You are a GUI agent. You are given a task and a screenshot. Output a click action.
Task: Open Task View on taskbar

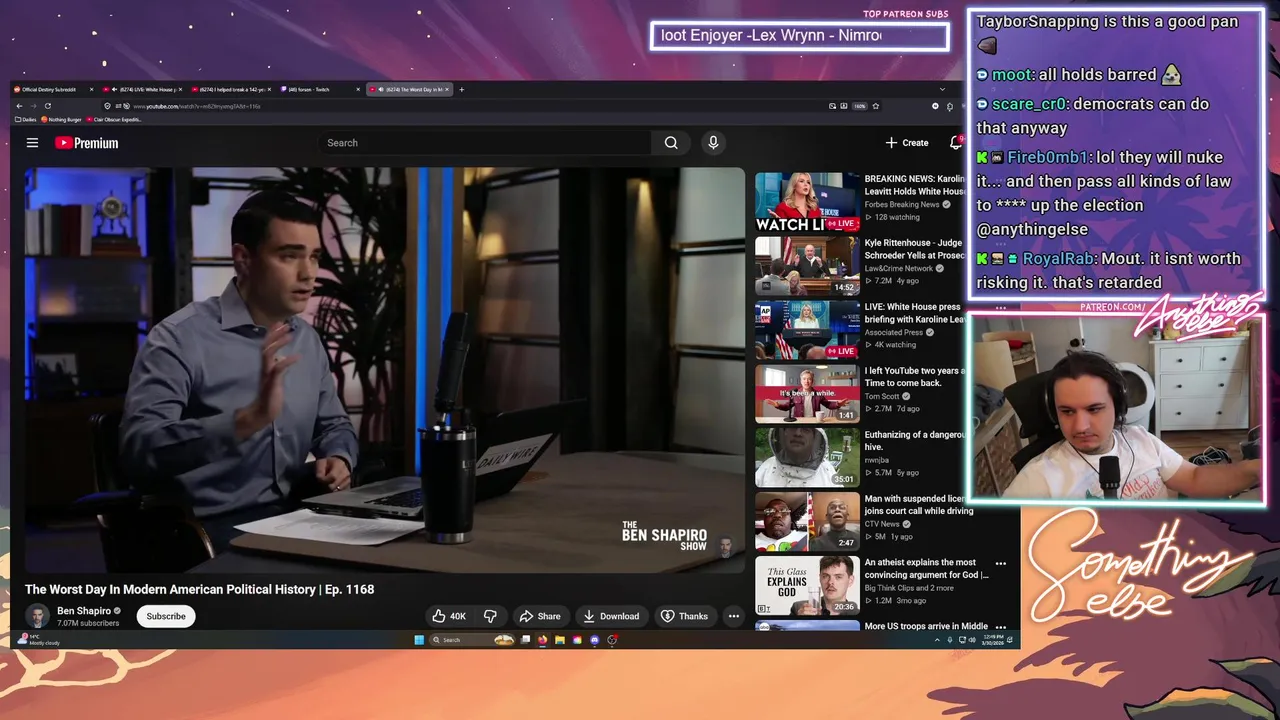point(525,640)
